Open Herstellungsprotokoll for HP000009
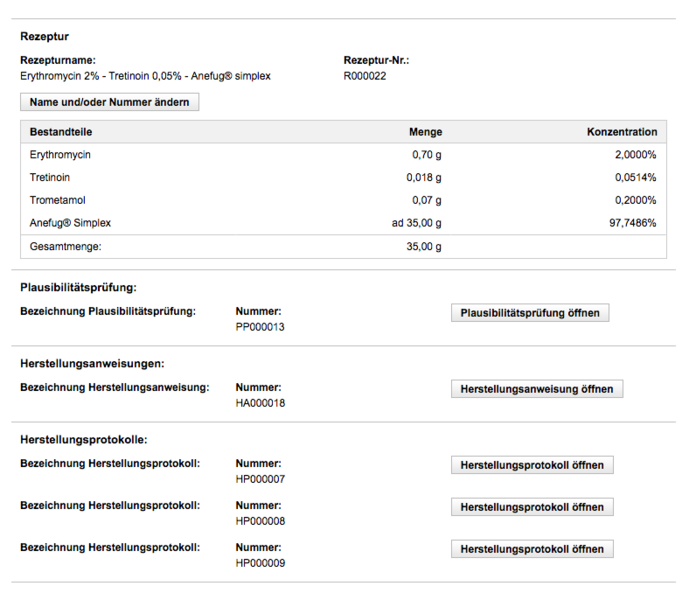The height and width of the screenshot is (600, 689). pos(532,549)
